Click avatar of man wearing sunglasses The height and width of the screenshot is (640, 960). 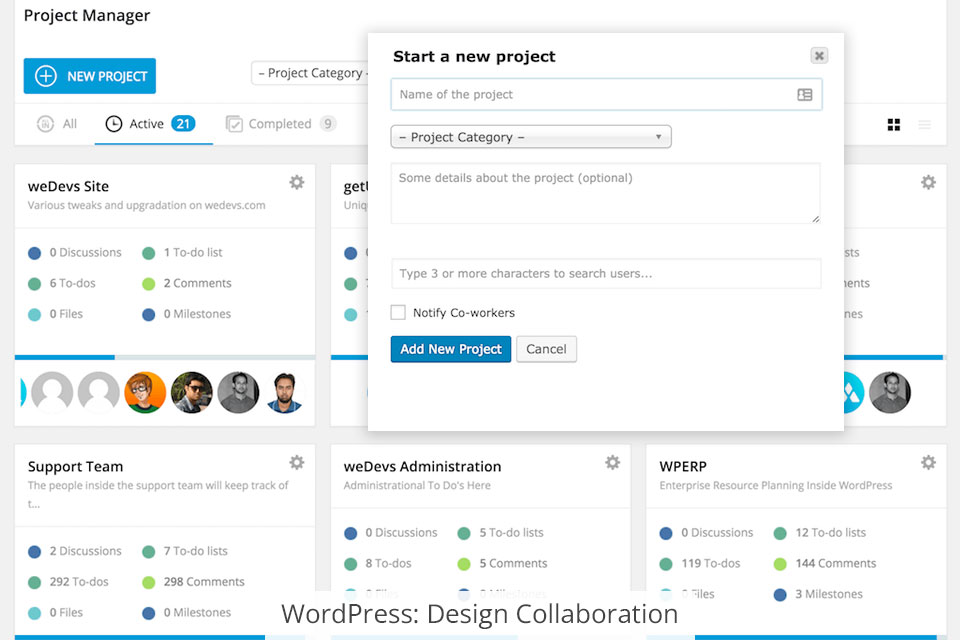coord(192,393)
